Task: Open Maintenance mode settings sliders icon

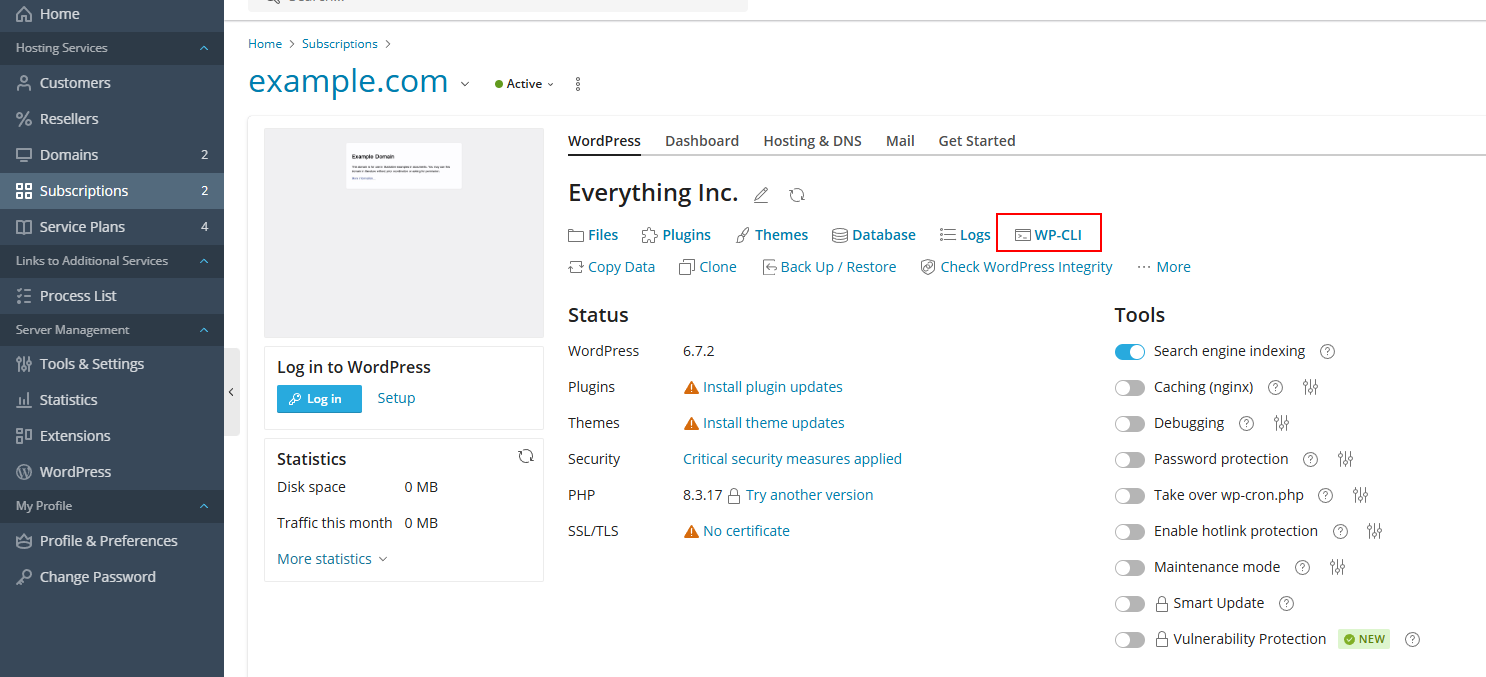Action: pyautogui.click(x=1337, y=567)
